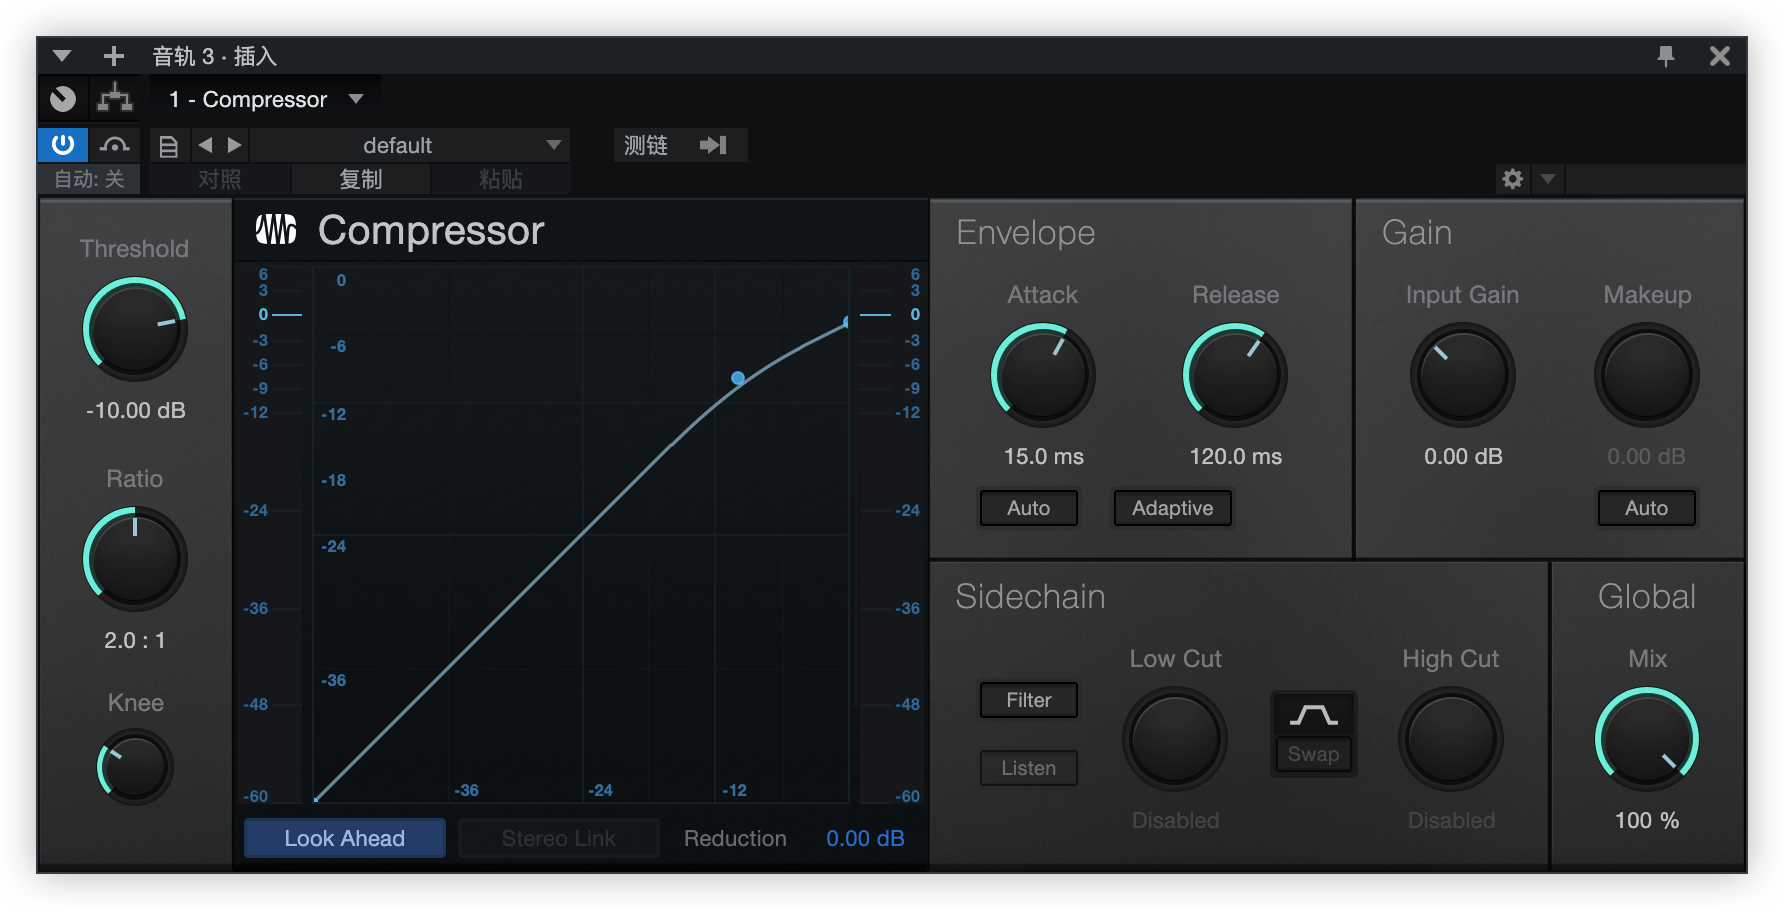Enable the sidechain Filter toggle
Screen dimensions: 1784x910
1028,700
